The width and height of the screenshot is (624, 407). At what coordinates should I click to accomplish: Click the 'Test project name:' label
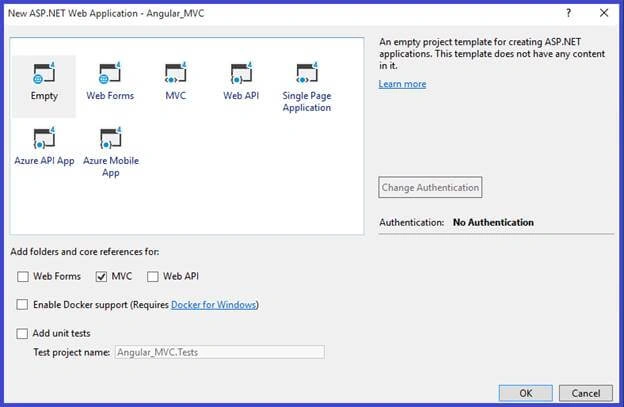[72, 352]
